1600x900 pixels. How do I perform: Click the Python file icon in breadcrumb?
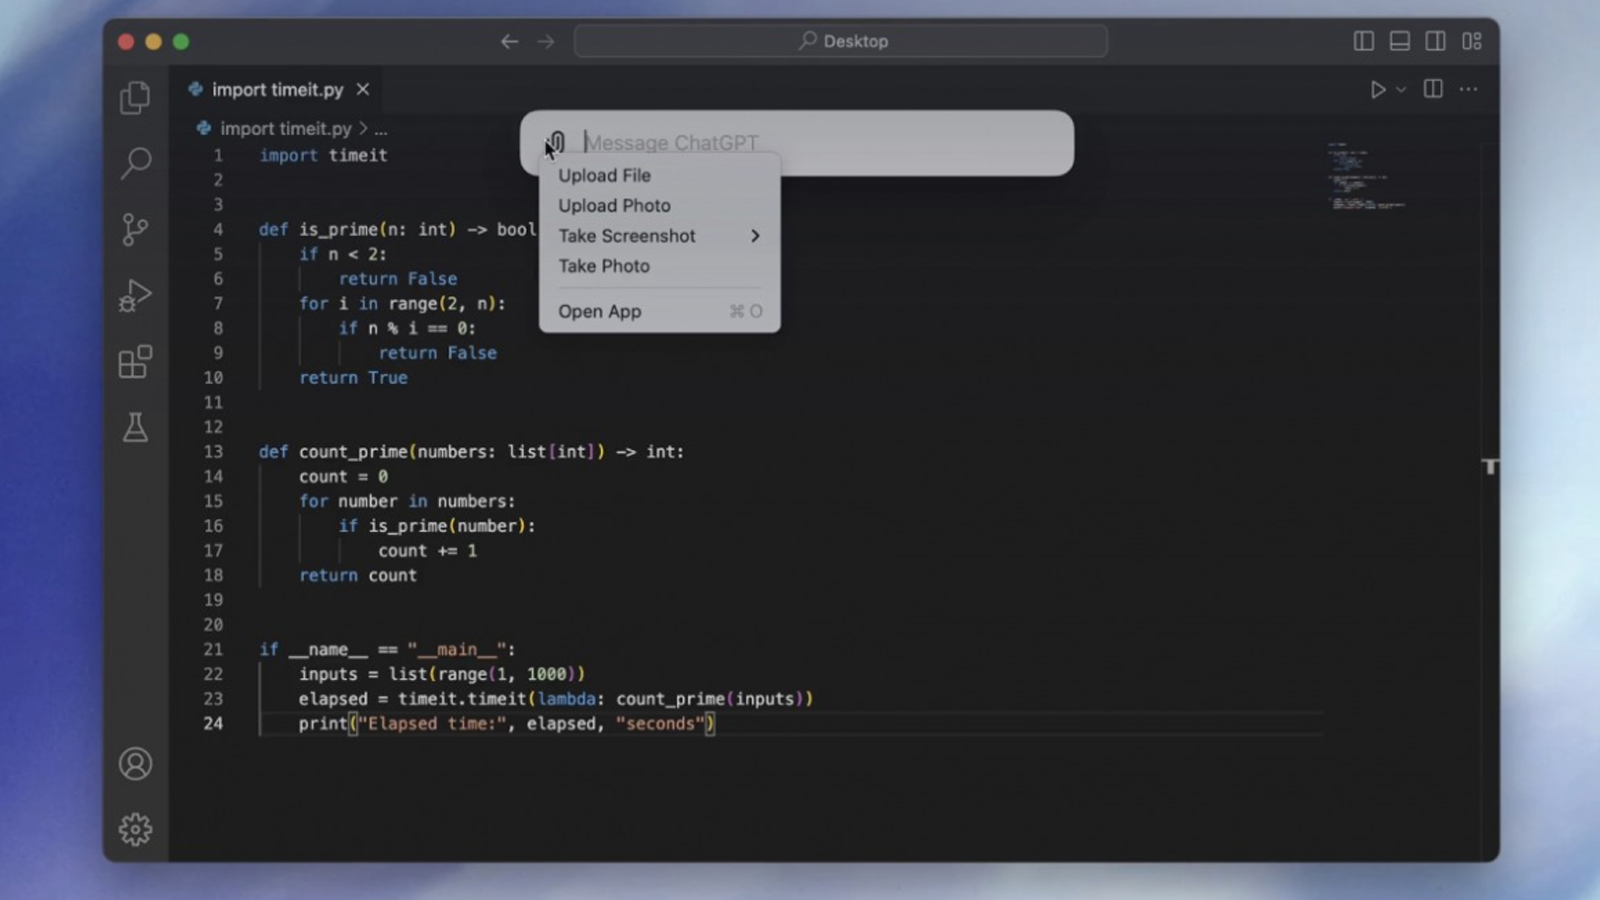pyautogui.click(x=204, y=128)
